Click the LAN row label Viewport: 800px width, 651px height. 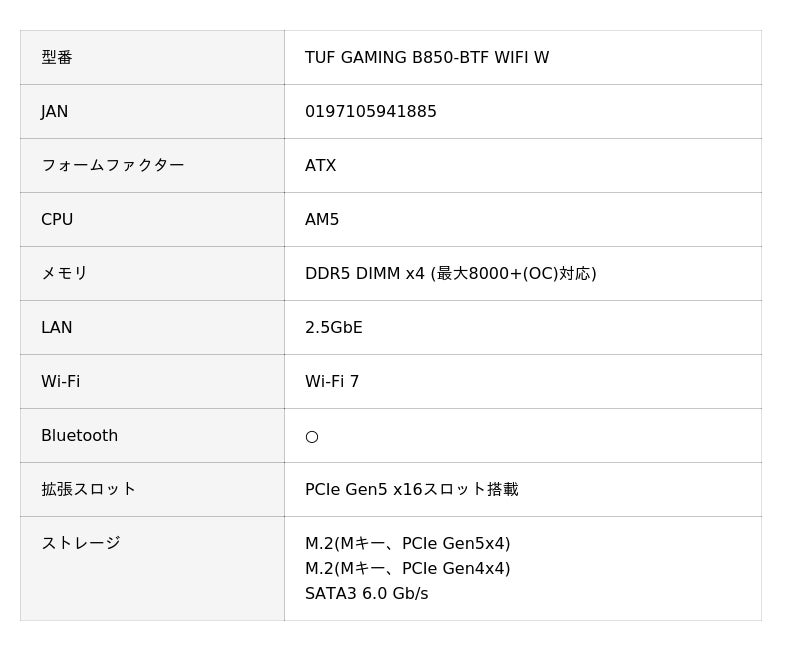tap(57, 328)
